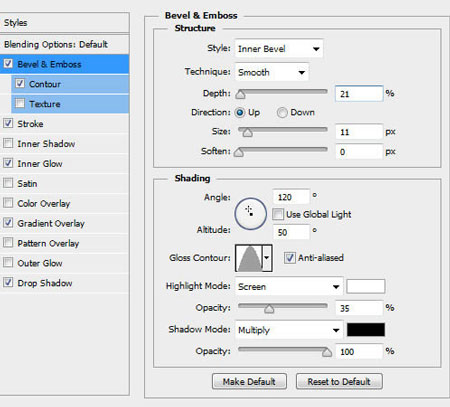Pick the white highlight color swatch
This screenshot has height=407, width=450.
point(366,286)
